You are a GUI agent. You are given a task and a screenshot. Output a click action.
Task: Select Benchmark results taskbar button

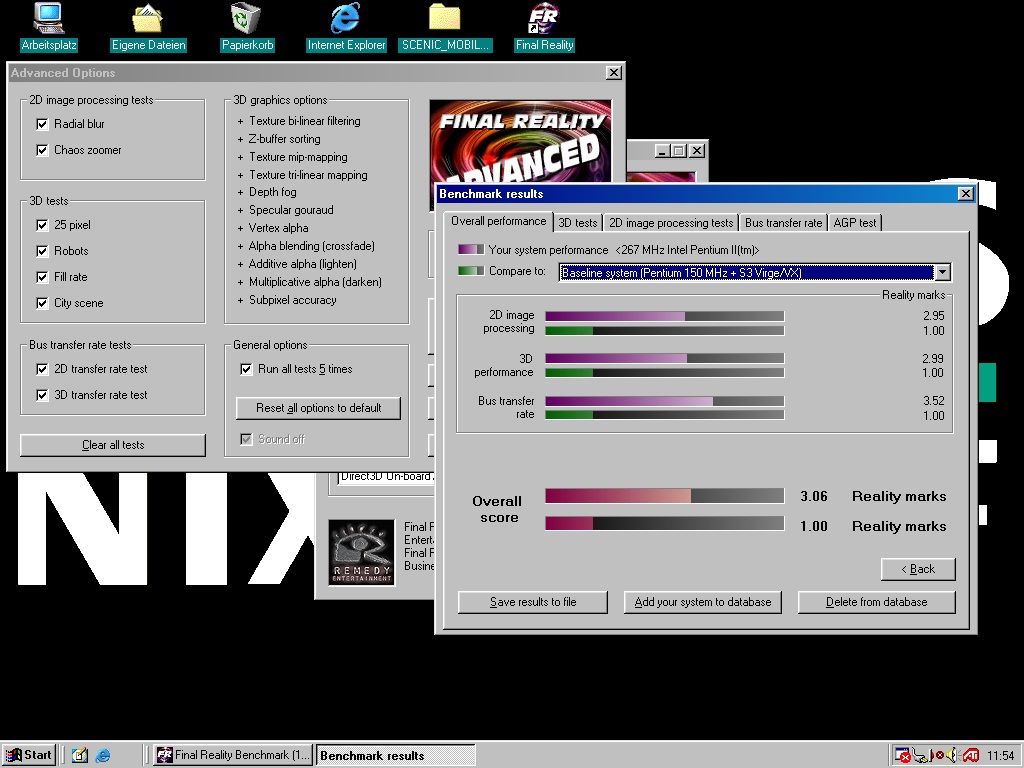[396, 756]
